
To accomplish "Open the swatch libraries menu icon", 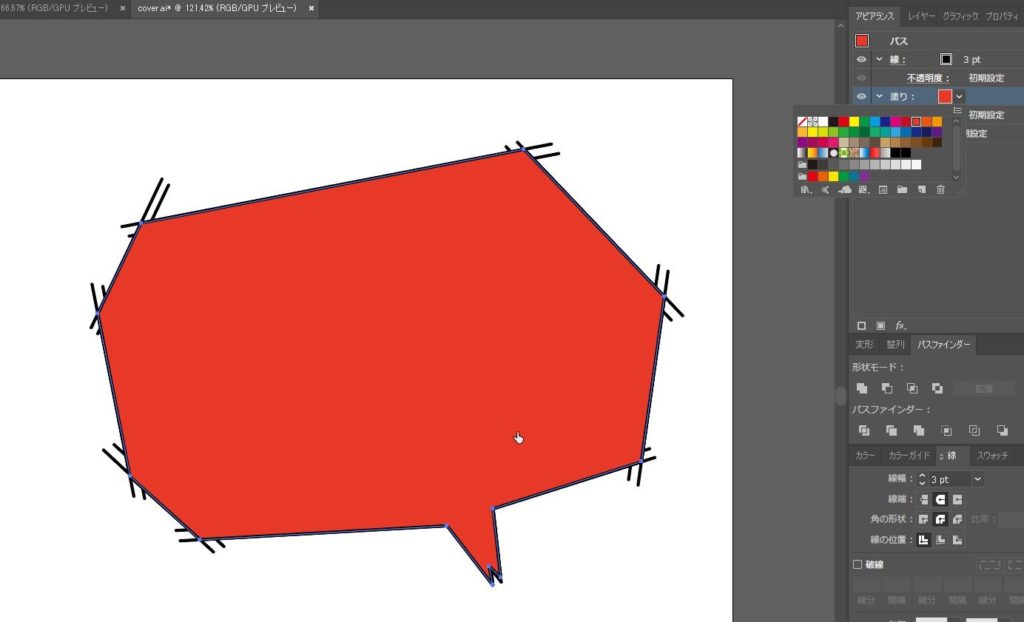I will [x=804, y=189].
